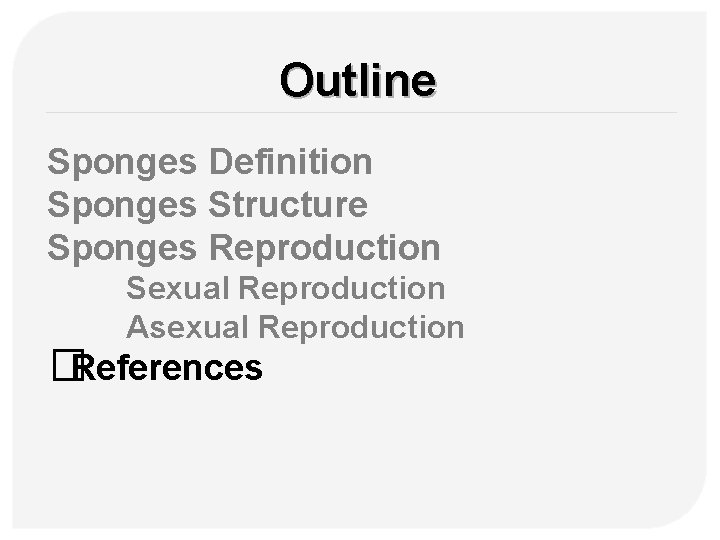Screen dimensions: 720x540
Task: Open the Asexual Reproduction sub-item
Action: click(x=295, y=327)
